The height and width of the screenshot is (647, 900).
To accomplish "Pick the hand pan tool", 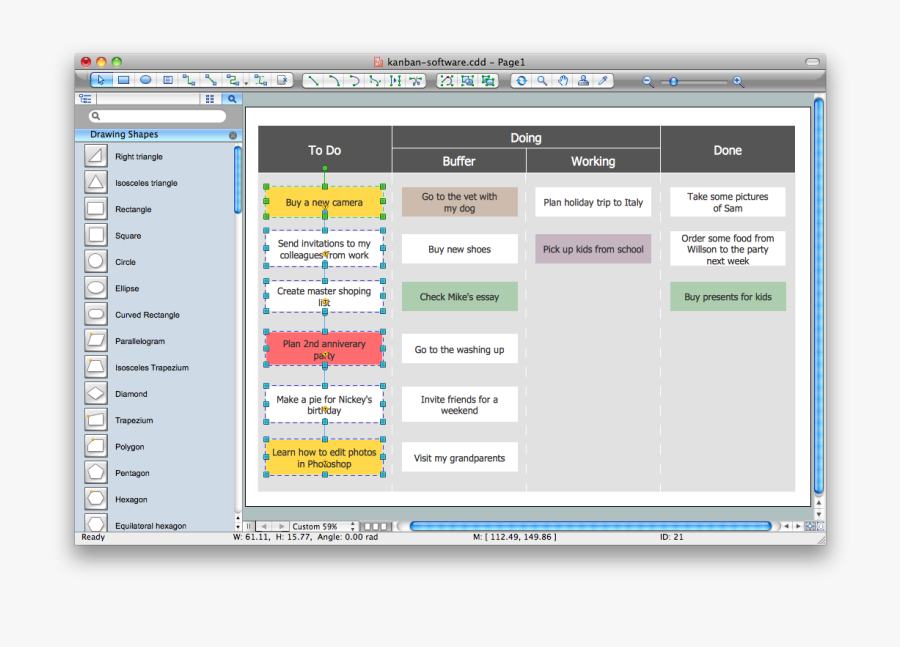I will click(563, 81).
